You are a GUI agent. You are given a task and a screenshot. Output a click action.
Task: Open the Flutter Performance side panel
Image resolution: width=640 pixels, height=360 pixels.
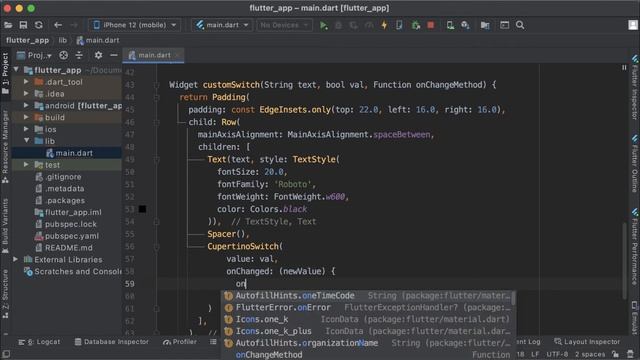[x=635, y=247]
